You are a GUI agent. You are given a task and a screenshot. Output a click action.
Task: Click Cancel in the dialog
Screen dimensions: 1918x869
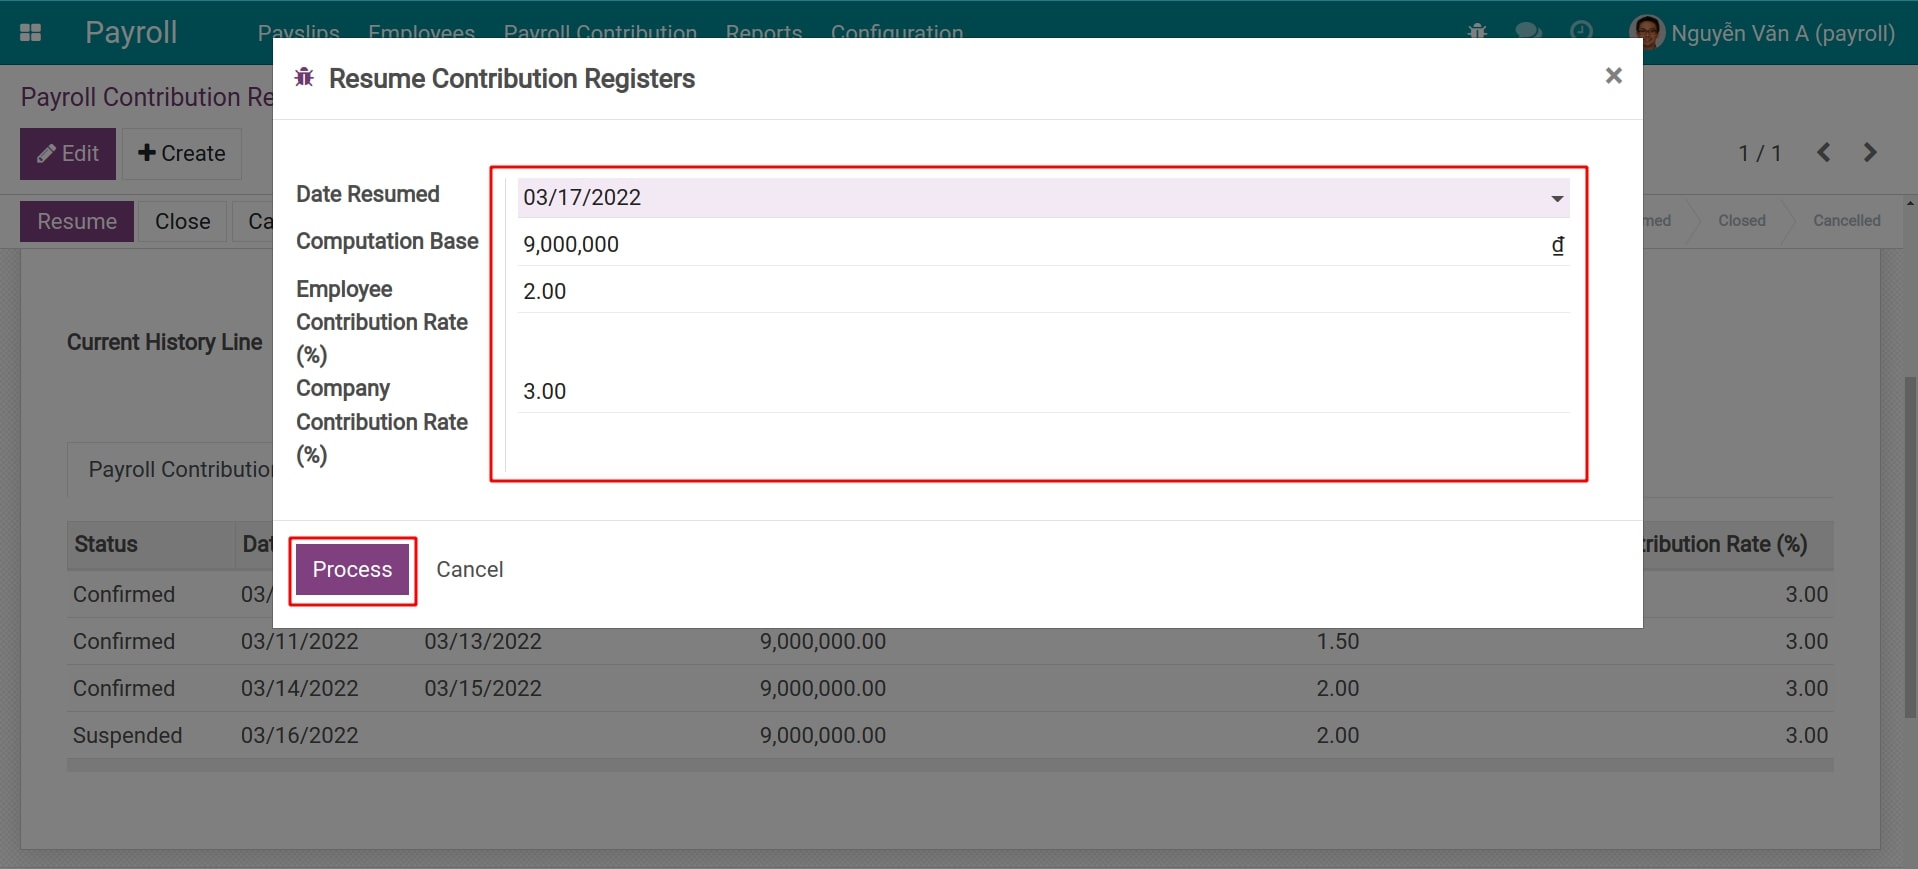click(x=469, y=570)
